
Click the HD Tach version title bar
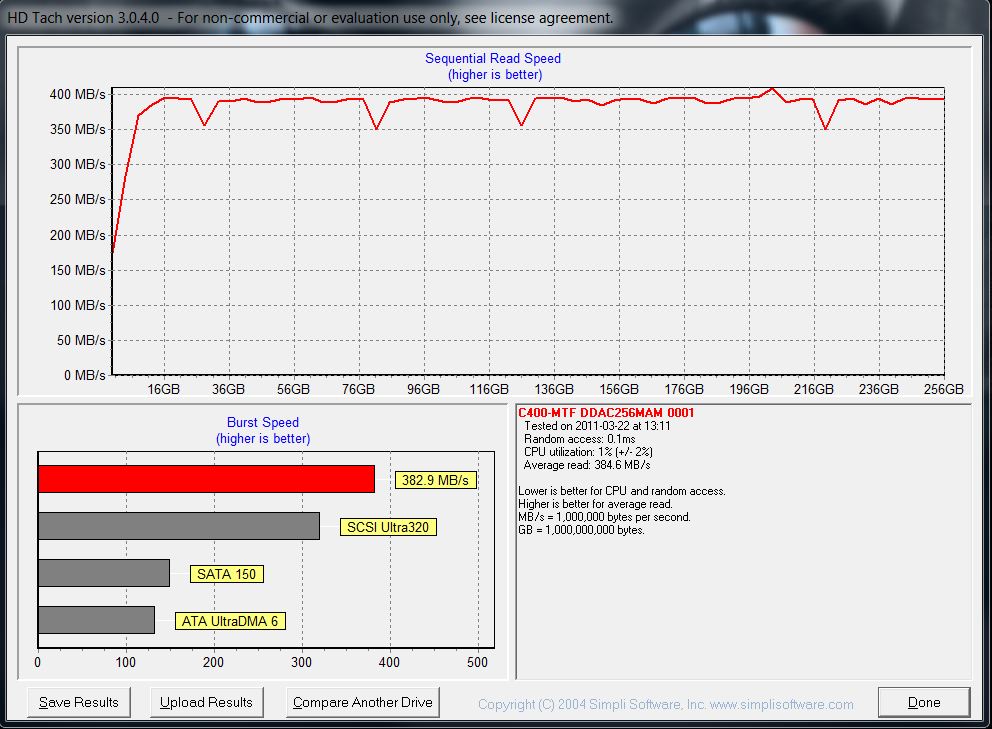310,18
